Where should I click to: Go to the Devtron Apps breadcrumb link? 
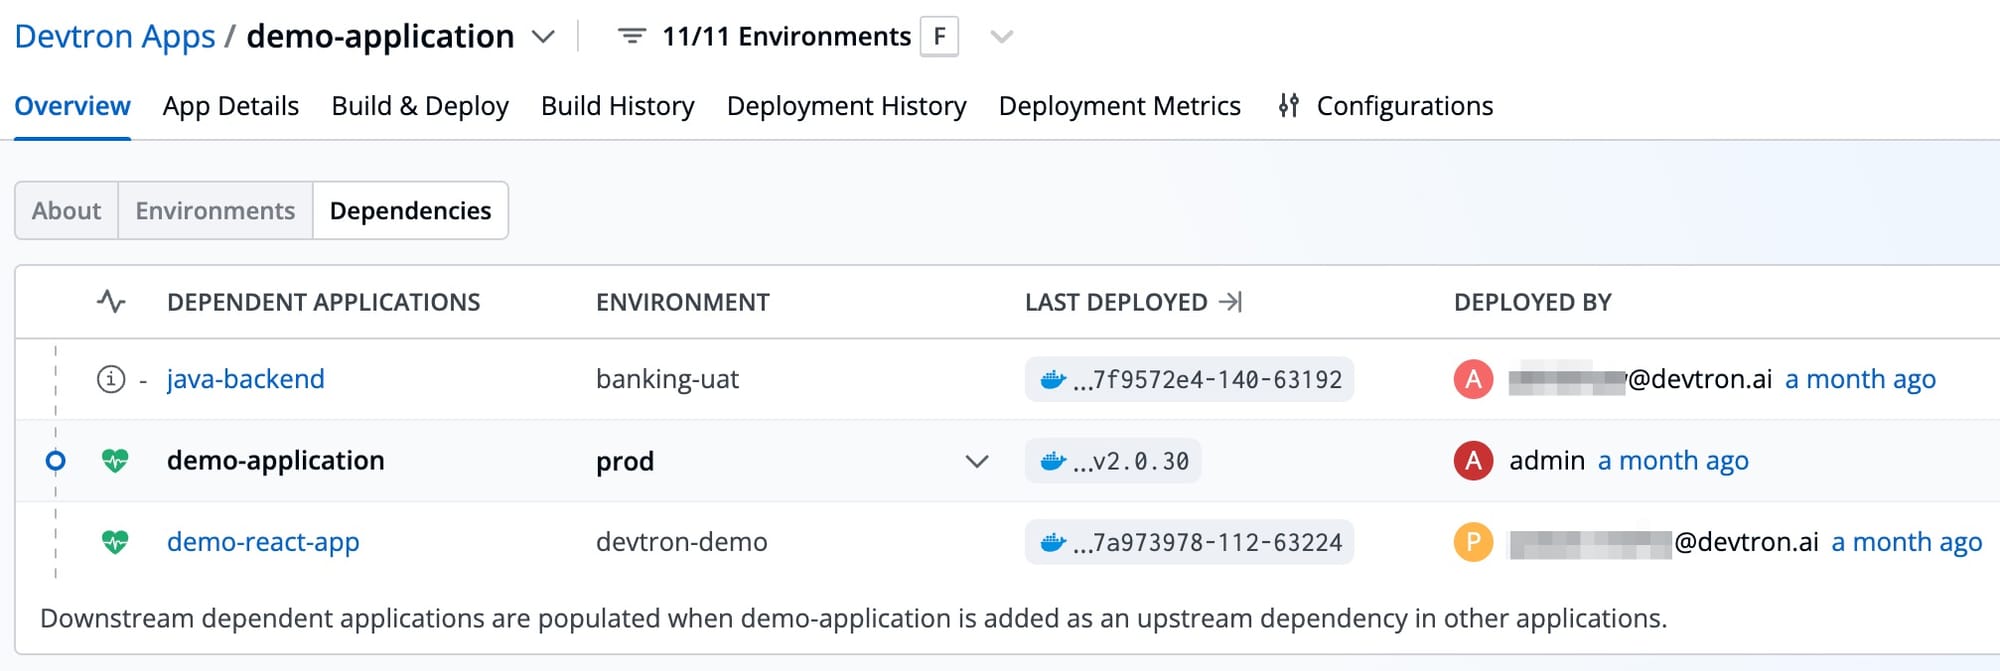[x=115, y=36]
